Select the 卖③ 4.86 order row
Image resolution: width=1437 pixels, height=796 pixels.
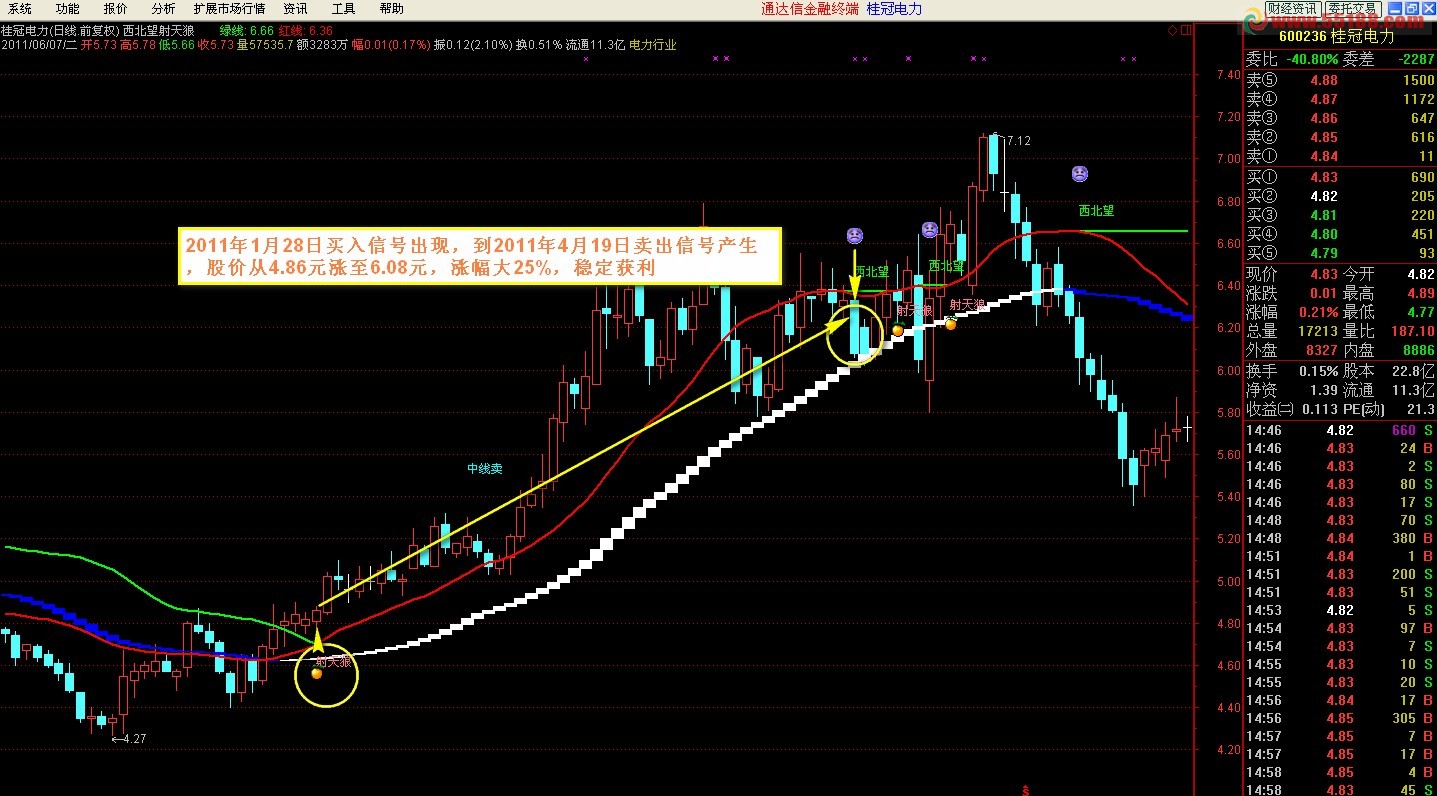(x=1339, y=118)
